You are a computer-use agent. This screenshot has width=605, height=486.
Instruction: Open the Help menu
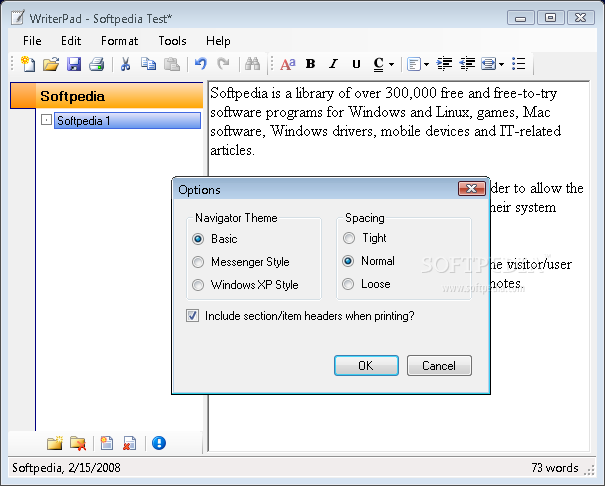(x=218, y=40)
